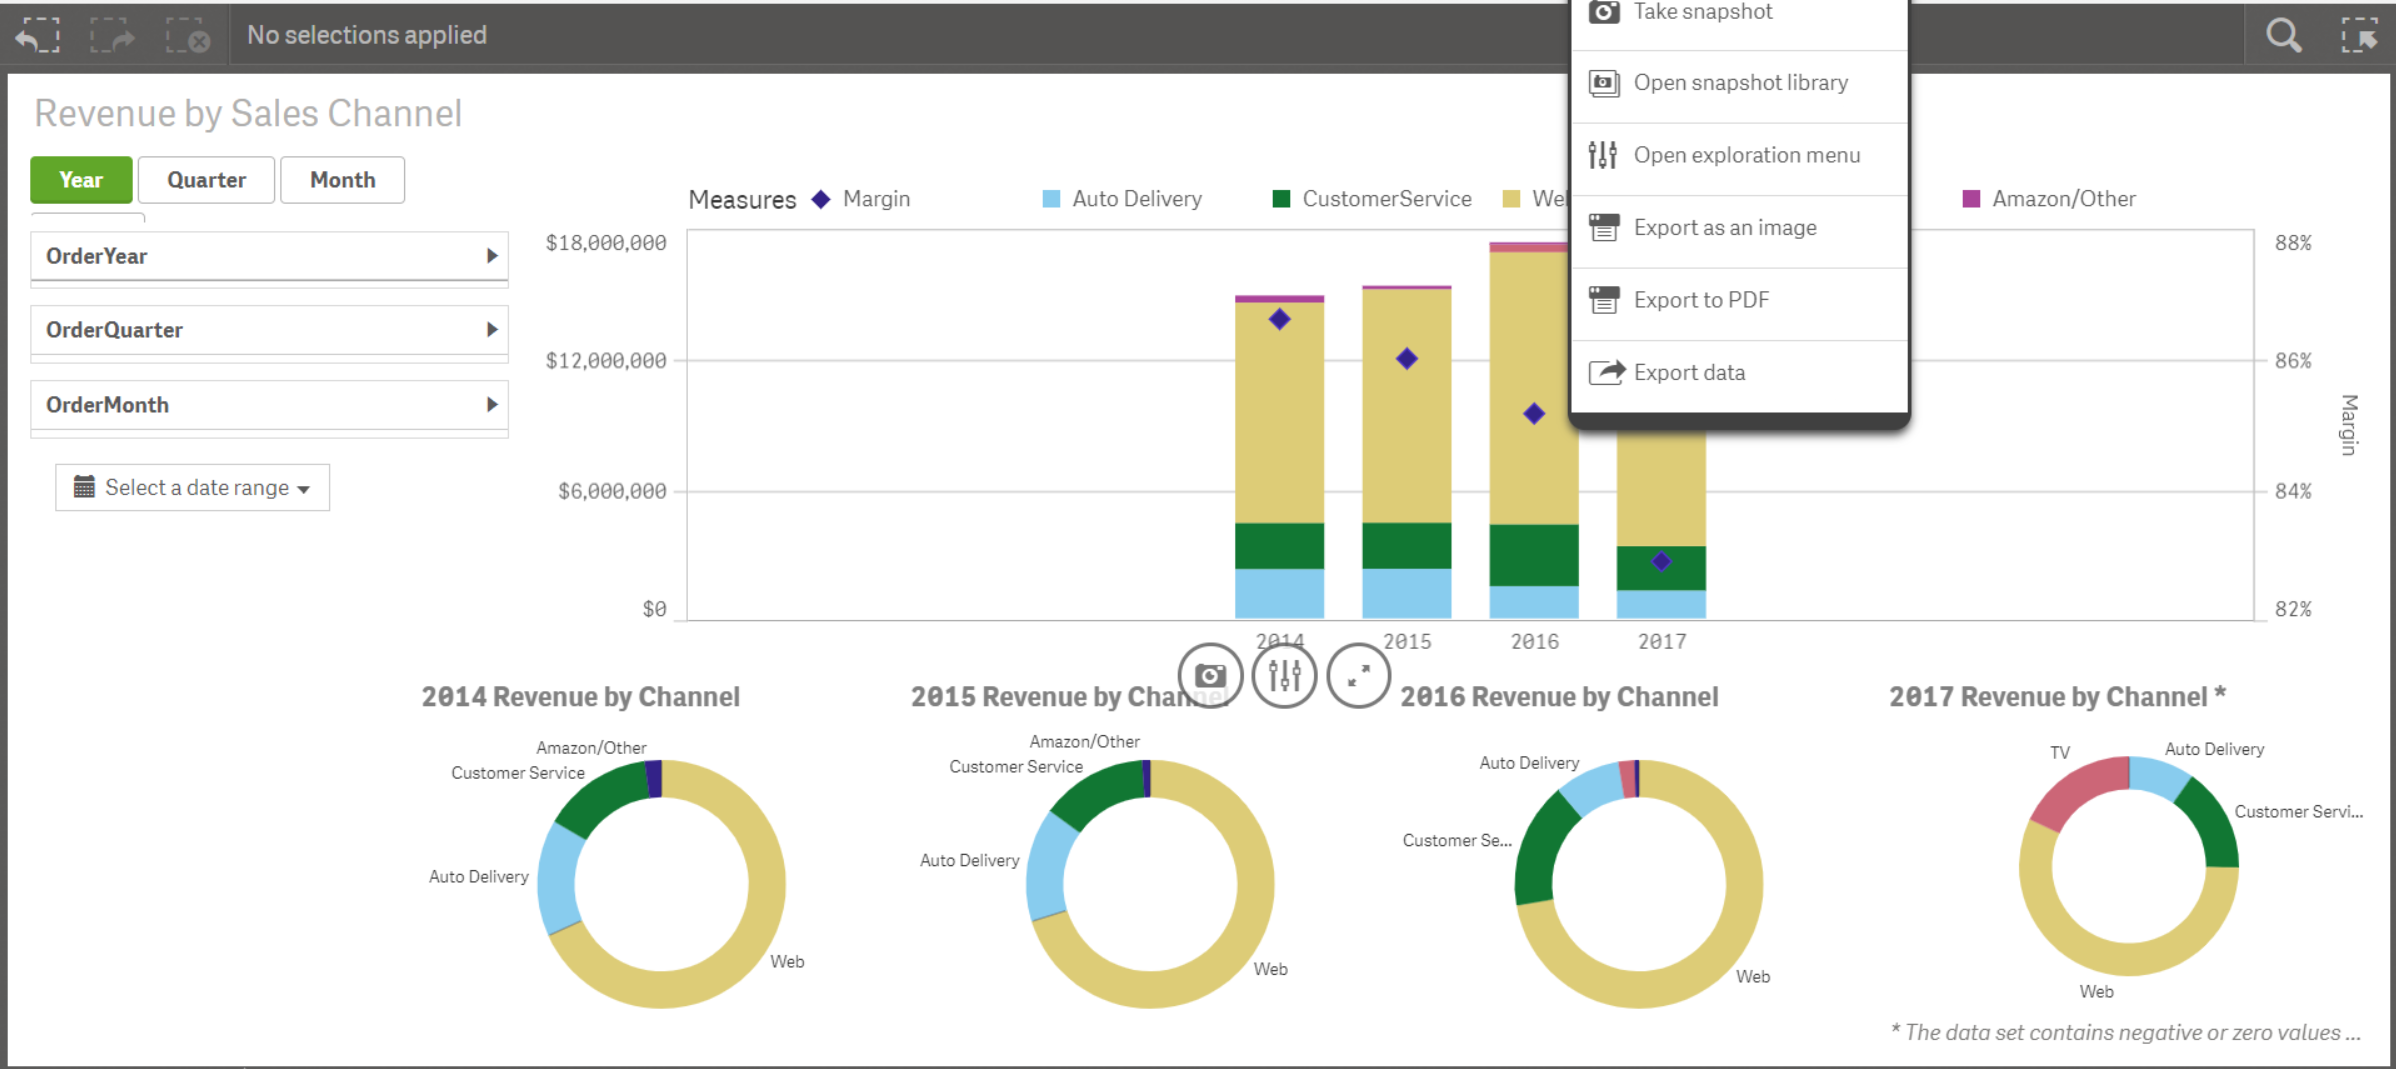Click round fullscreen expand button below chart

pos(1358,676)
